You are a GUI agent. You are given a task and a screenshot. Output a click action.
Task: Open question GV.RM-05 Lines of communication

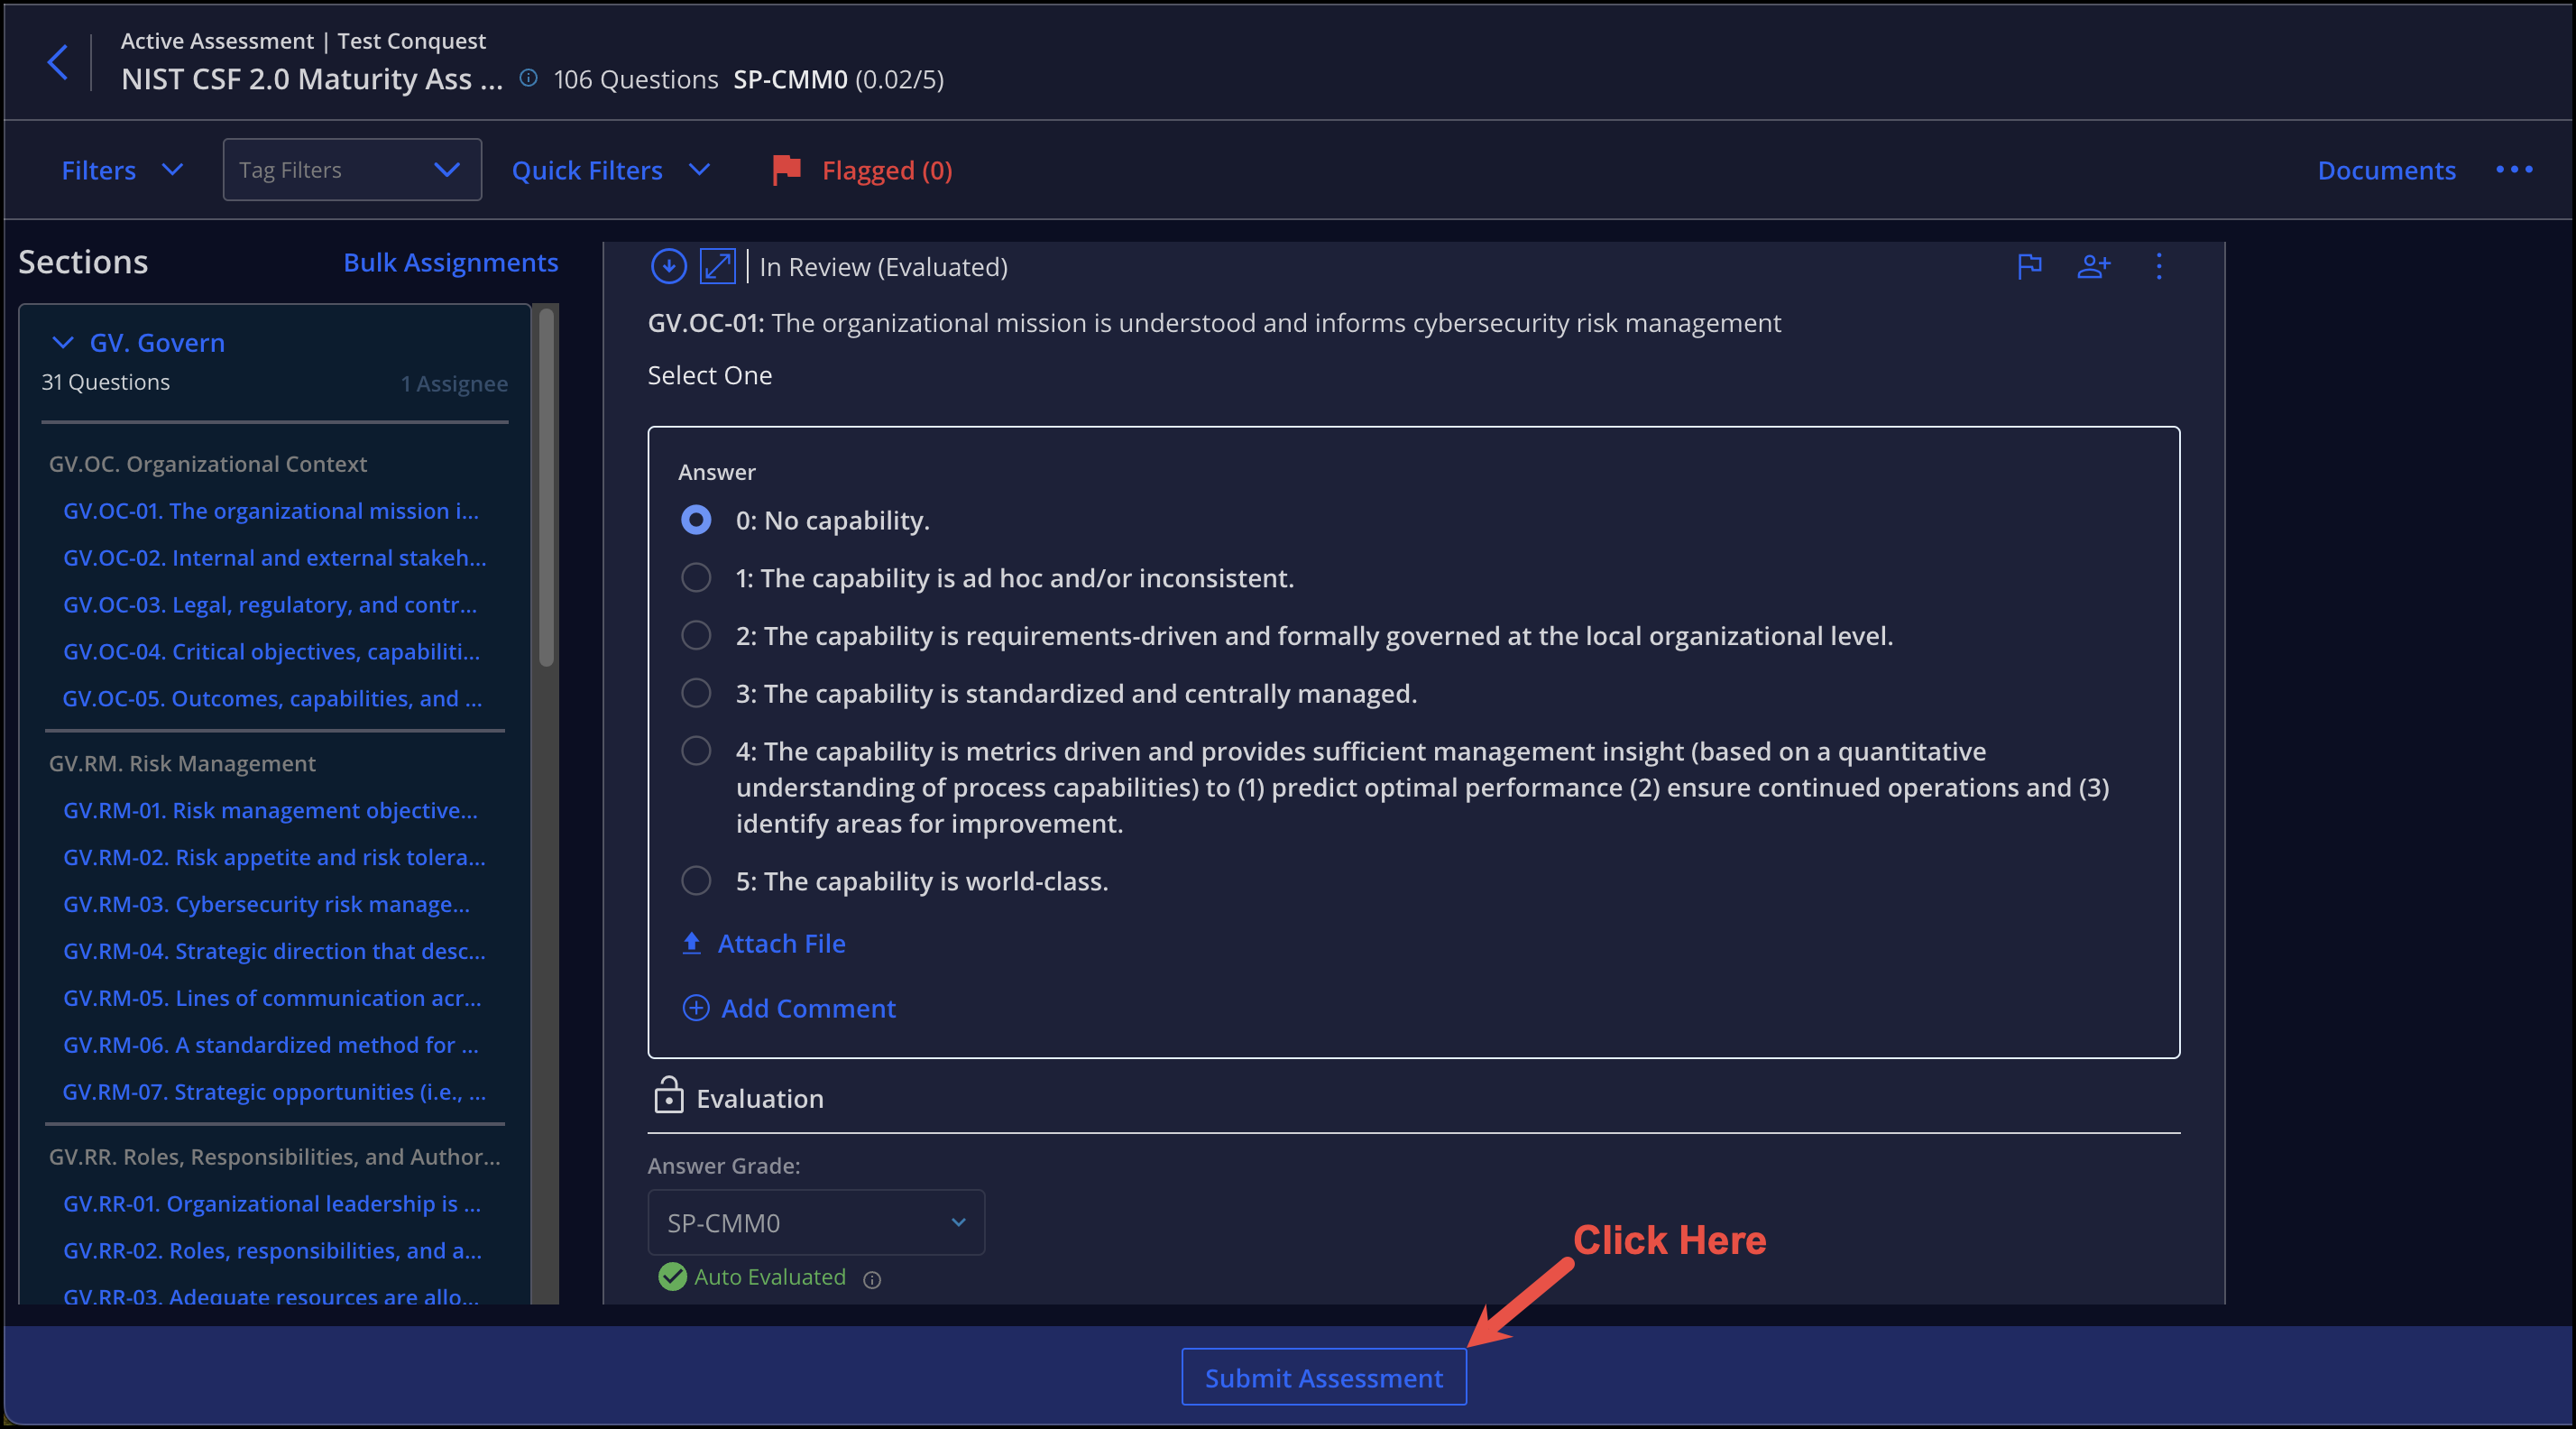click(x=272, y=998)
